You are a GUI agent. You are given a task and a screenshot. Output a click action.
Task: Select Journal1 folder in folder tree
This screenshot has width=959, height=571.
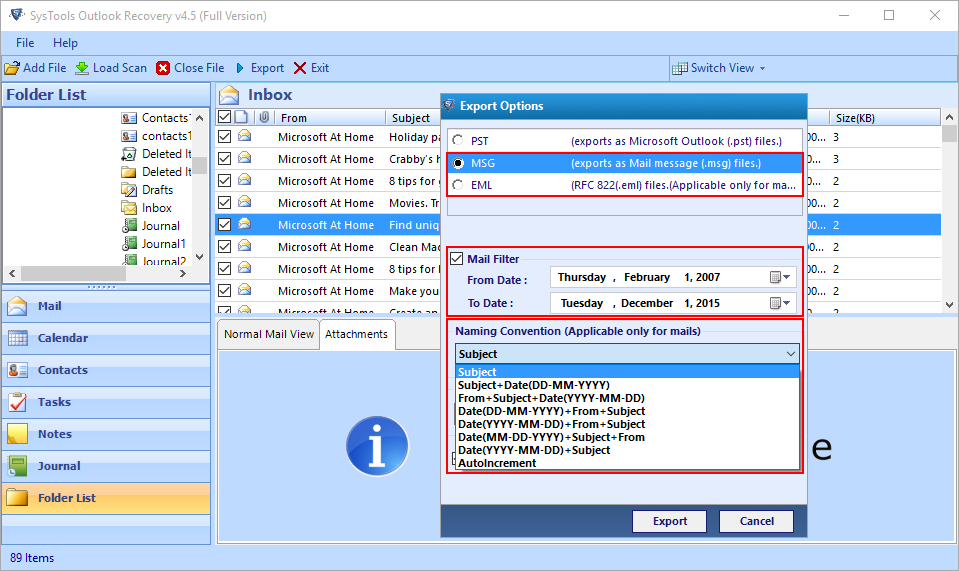(x=154, y=243)
